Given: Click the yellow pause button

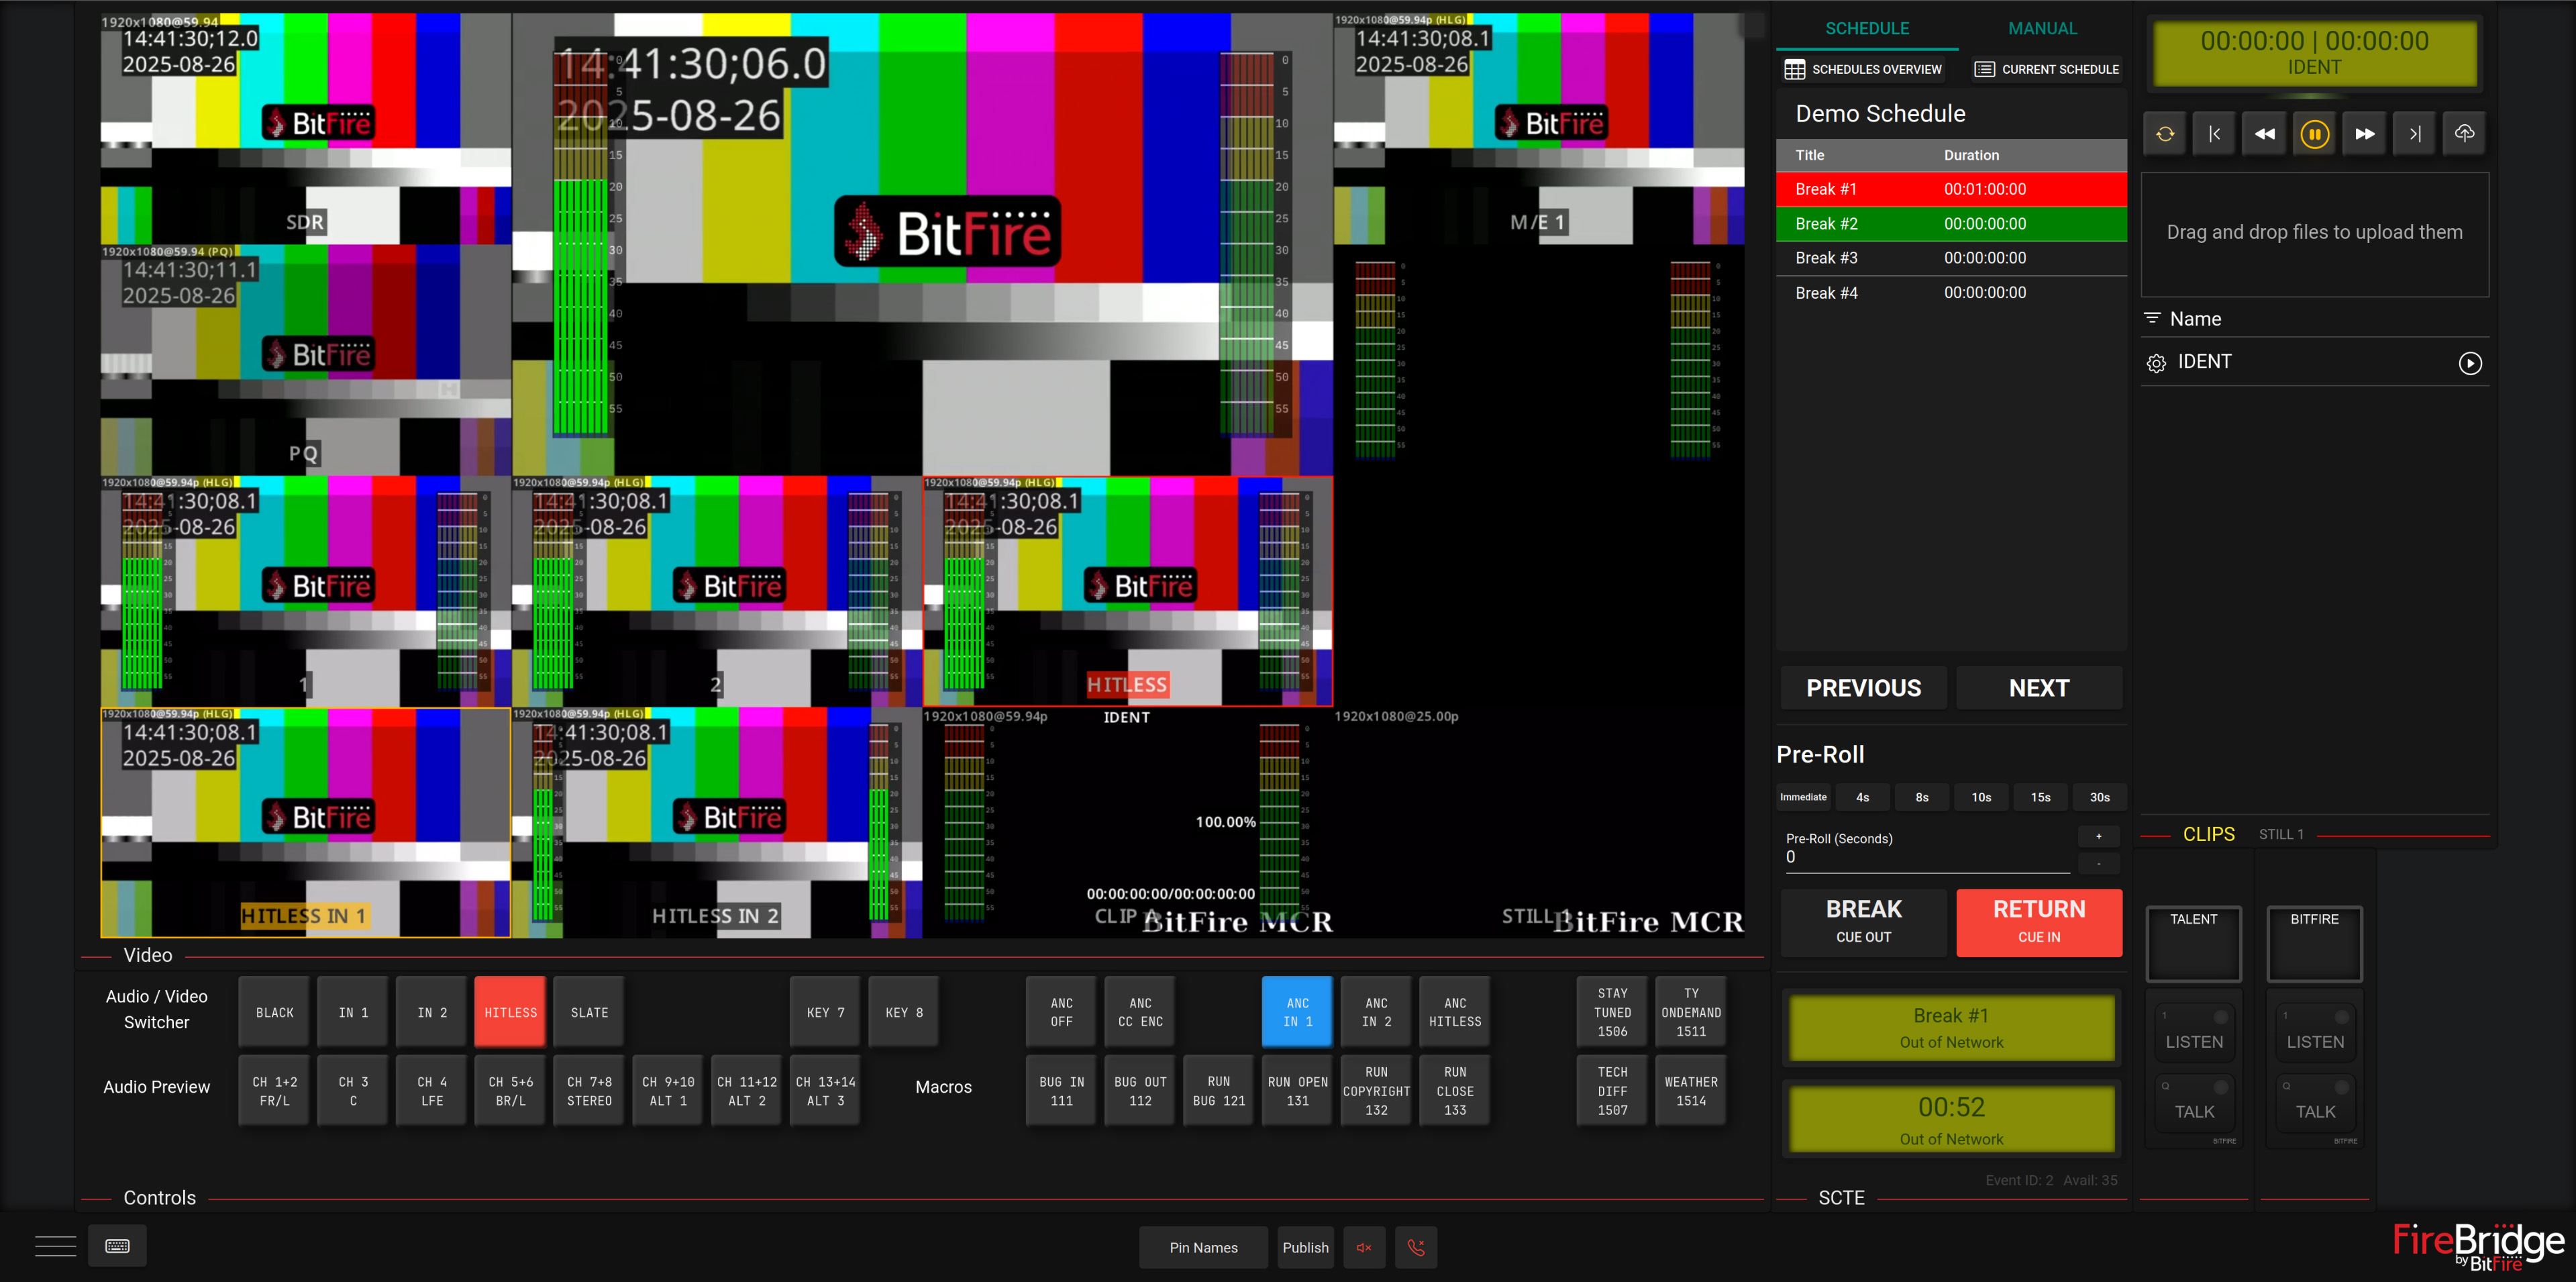Looking at the screenshot, I should (2315, 134).
